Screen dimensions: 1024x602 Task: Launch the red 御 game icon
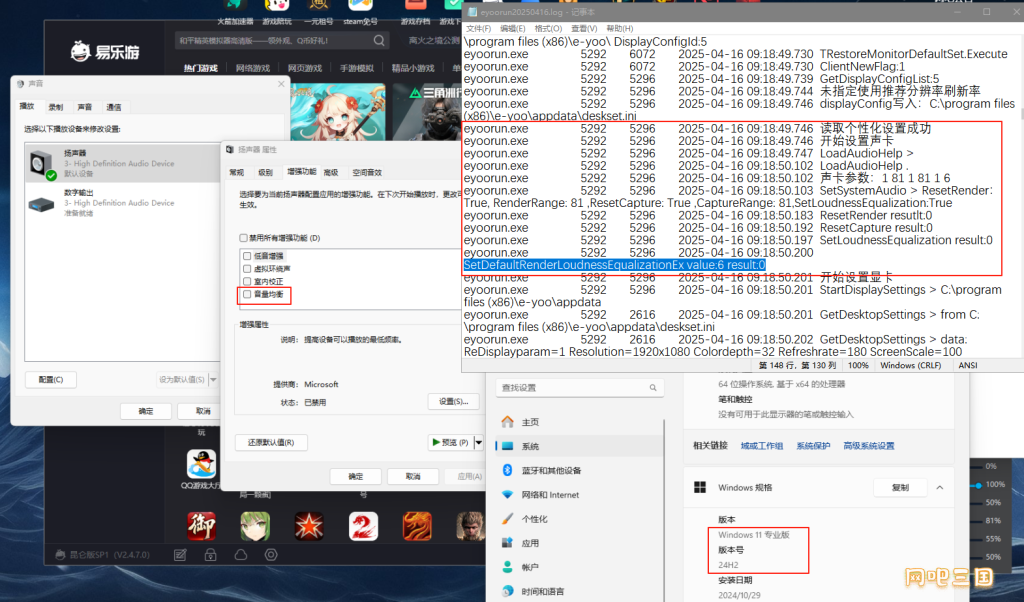(x=201, y=526)
